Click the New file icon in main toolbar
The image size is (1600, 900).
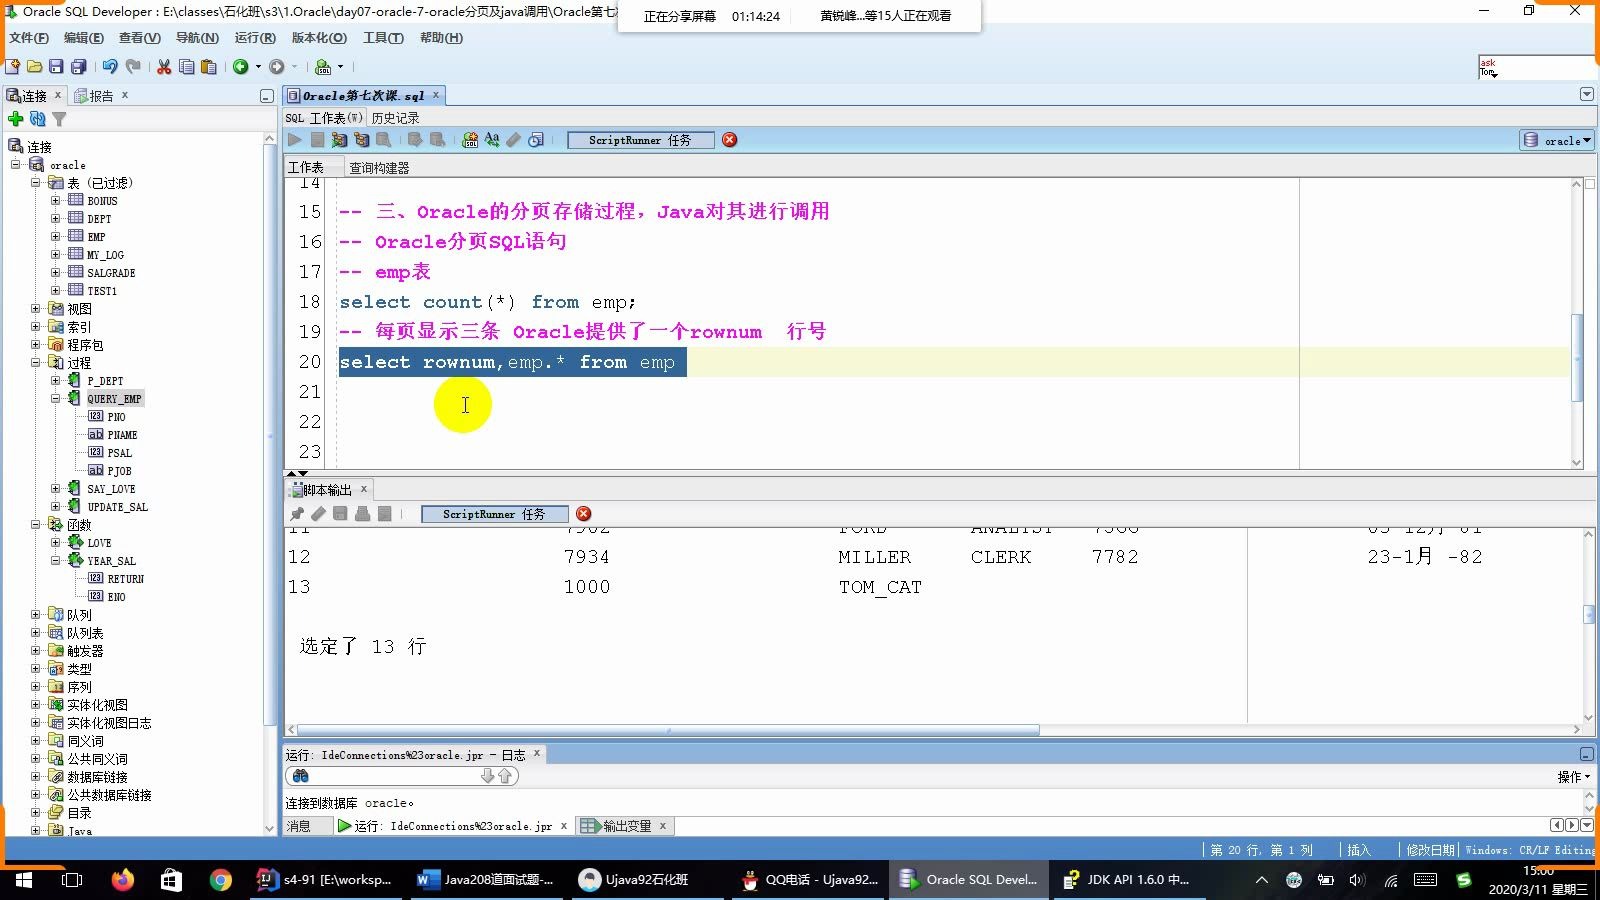coord(12,67)
